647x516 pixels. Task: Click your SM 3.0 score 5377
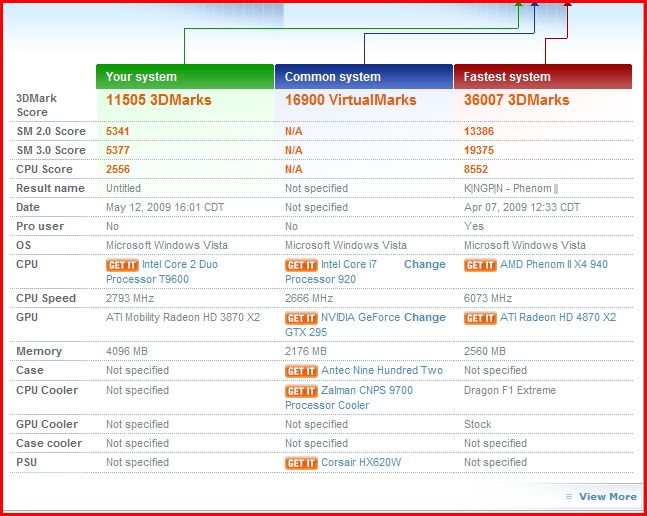click(x=118, y=150)
